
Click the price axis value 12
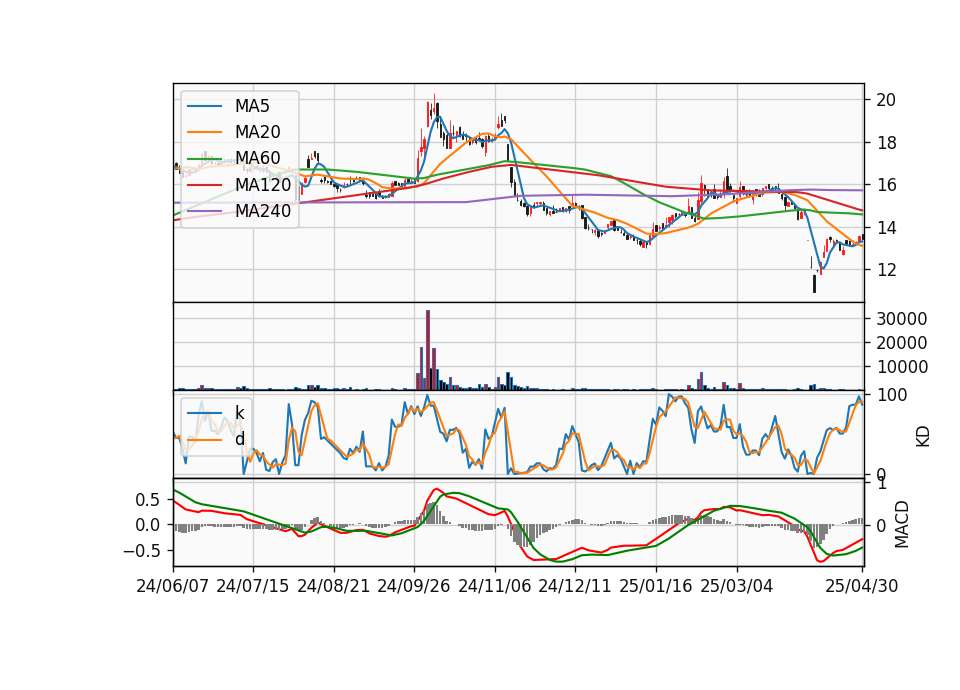click(886, 270)
